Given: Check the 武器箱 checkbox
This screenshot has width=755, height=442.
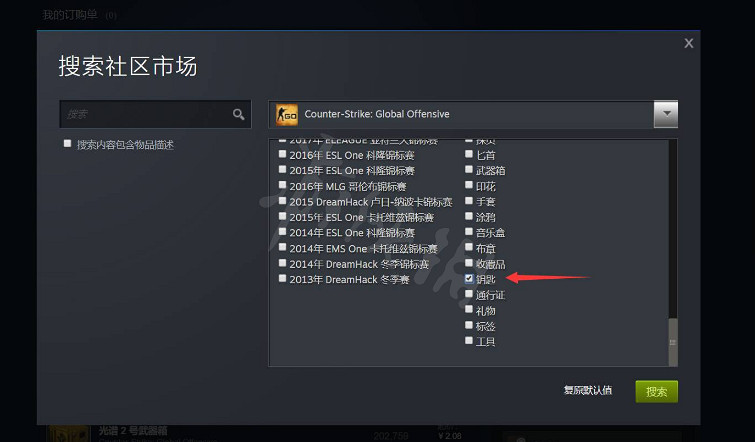Looking at the screenshot, I should [469, 169].
